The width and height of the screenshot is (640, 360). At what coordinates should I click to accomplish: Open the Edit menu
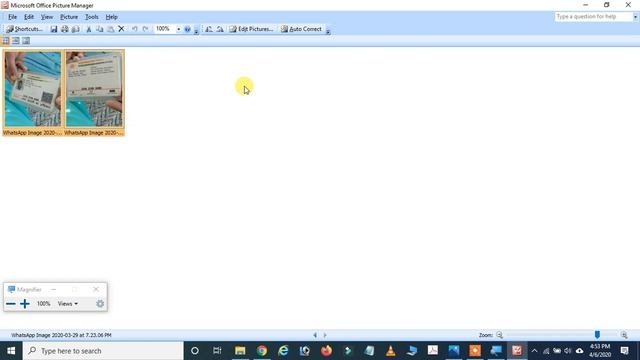click(29, 17)
